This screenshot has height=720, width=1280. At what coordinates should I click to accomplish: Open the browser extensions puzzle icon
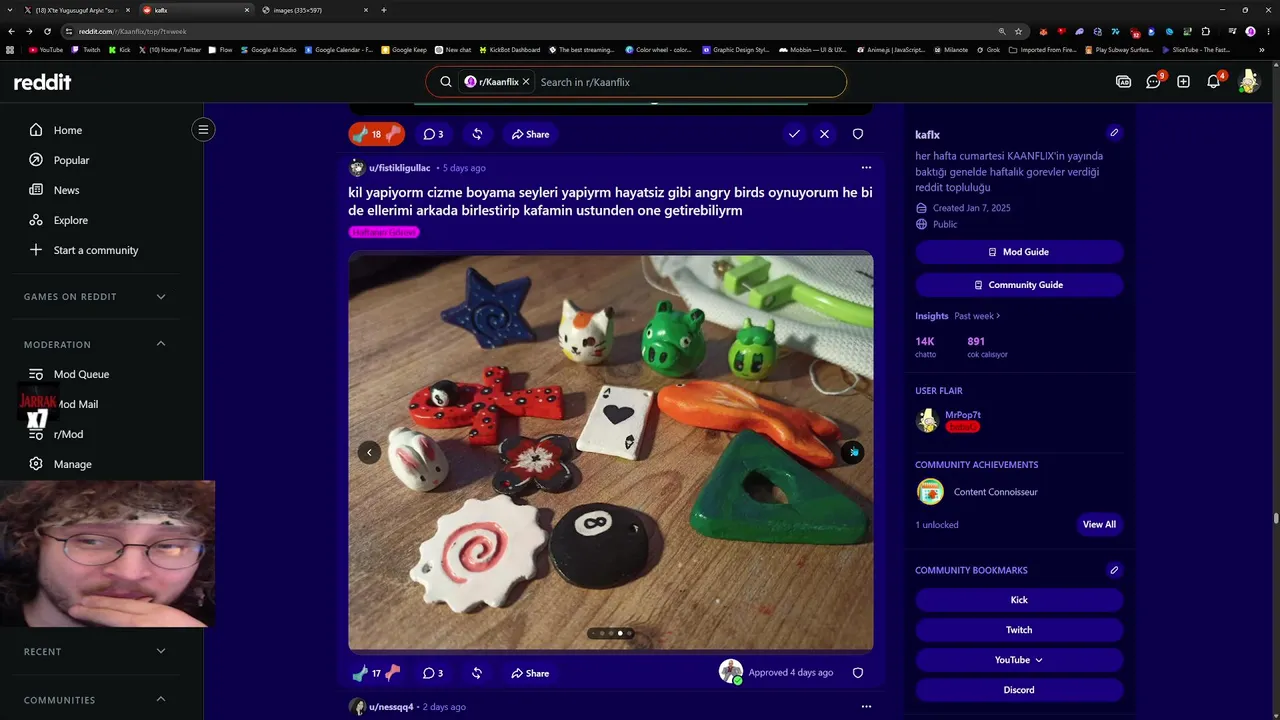[1206, 31]
